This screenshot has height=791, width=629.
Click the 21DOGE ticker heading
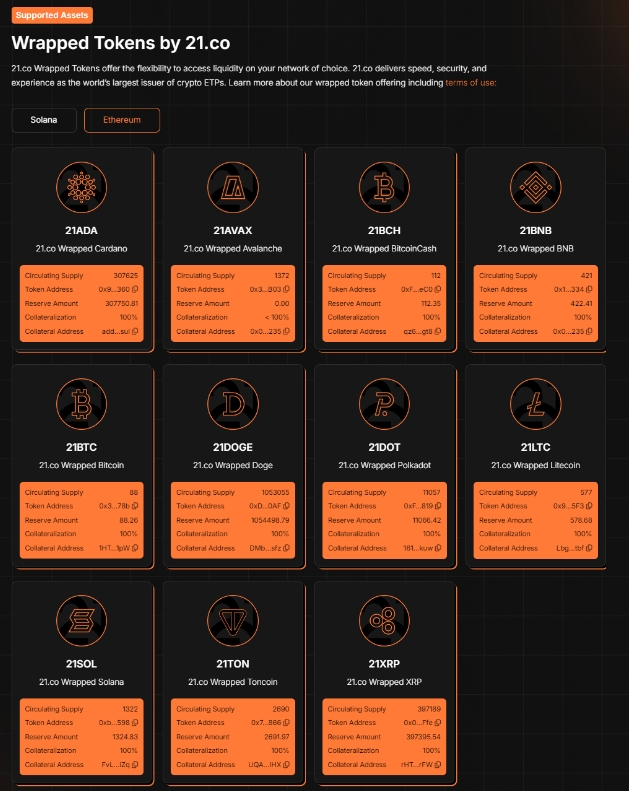tap(233, 447)
